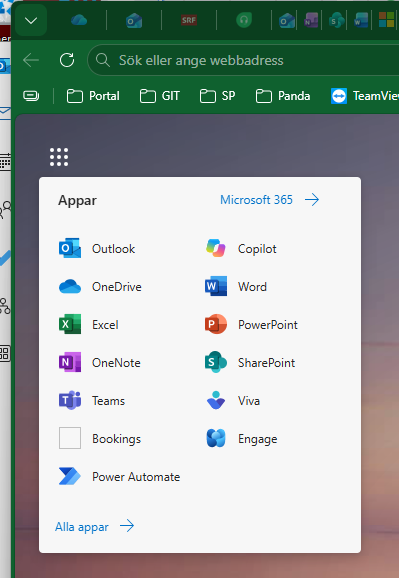This screenshot has width=399, height=578.
Task: Switch to the green headset tab
Action: [x=244, y=20]
